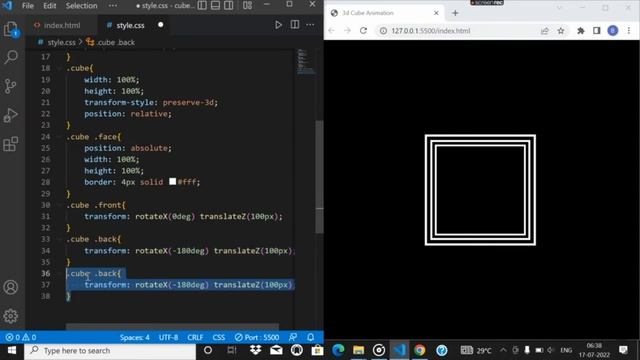Open the #fff color swatch picker
This screenshot has width=640, height=360.
(x=173, y=181)
